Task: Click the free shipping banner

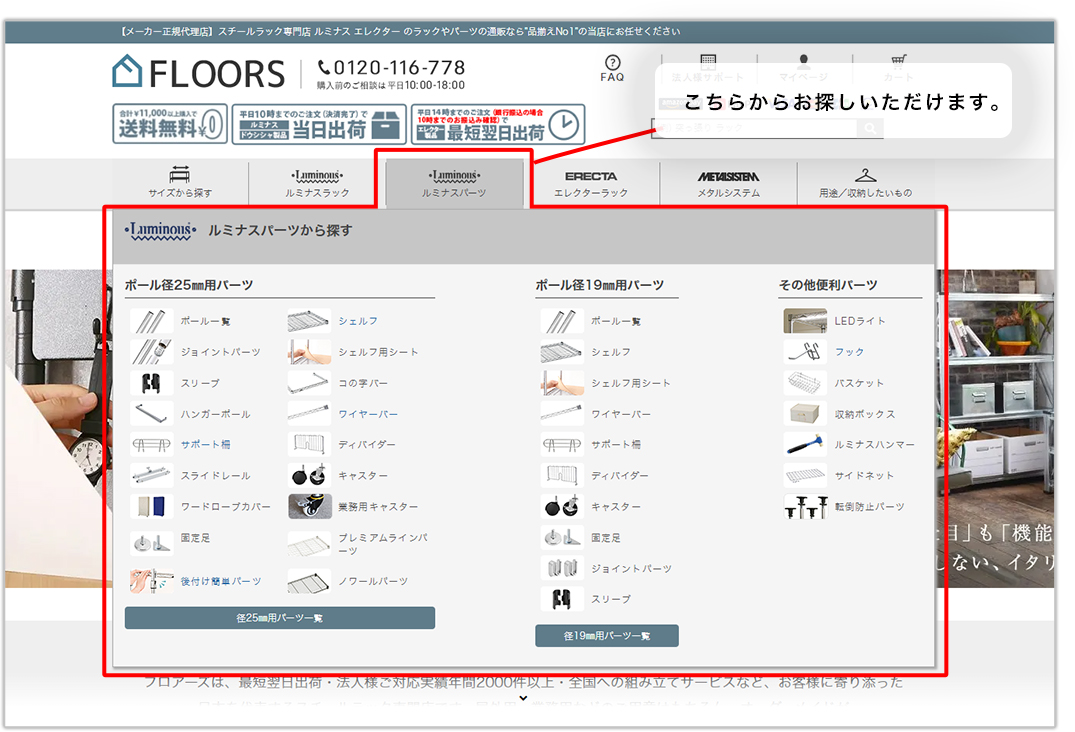Action: click(x=170, y=123)
